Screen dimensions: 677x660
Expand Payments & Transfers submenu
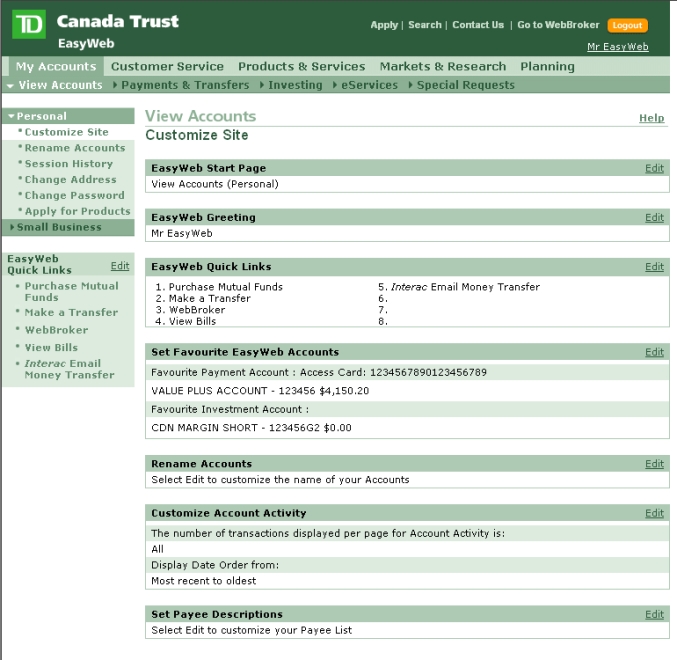coord(181,85)
